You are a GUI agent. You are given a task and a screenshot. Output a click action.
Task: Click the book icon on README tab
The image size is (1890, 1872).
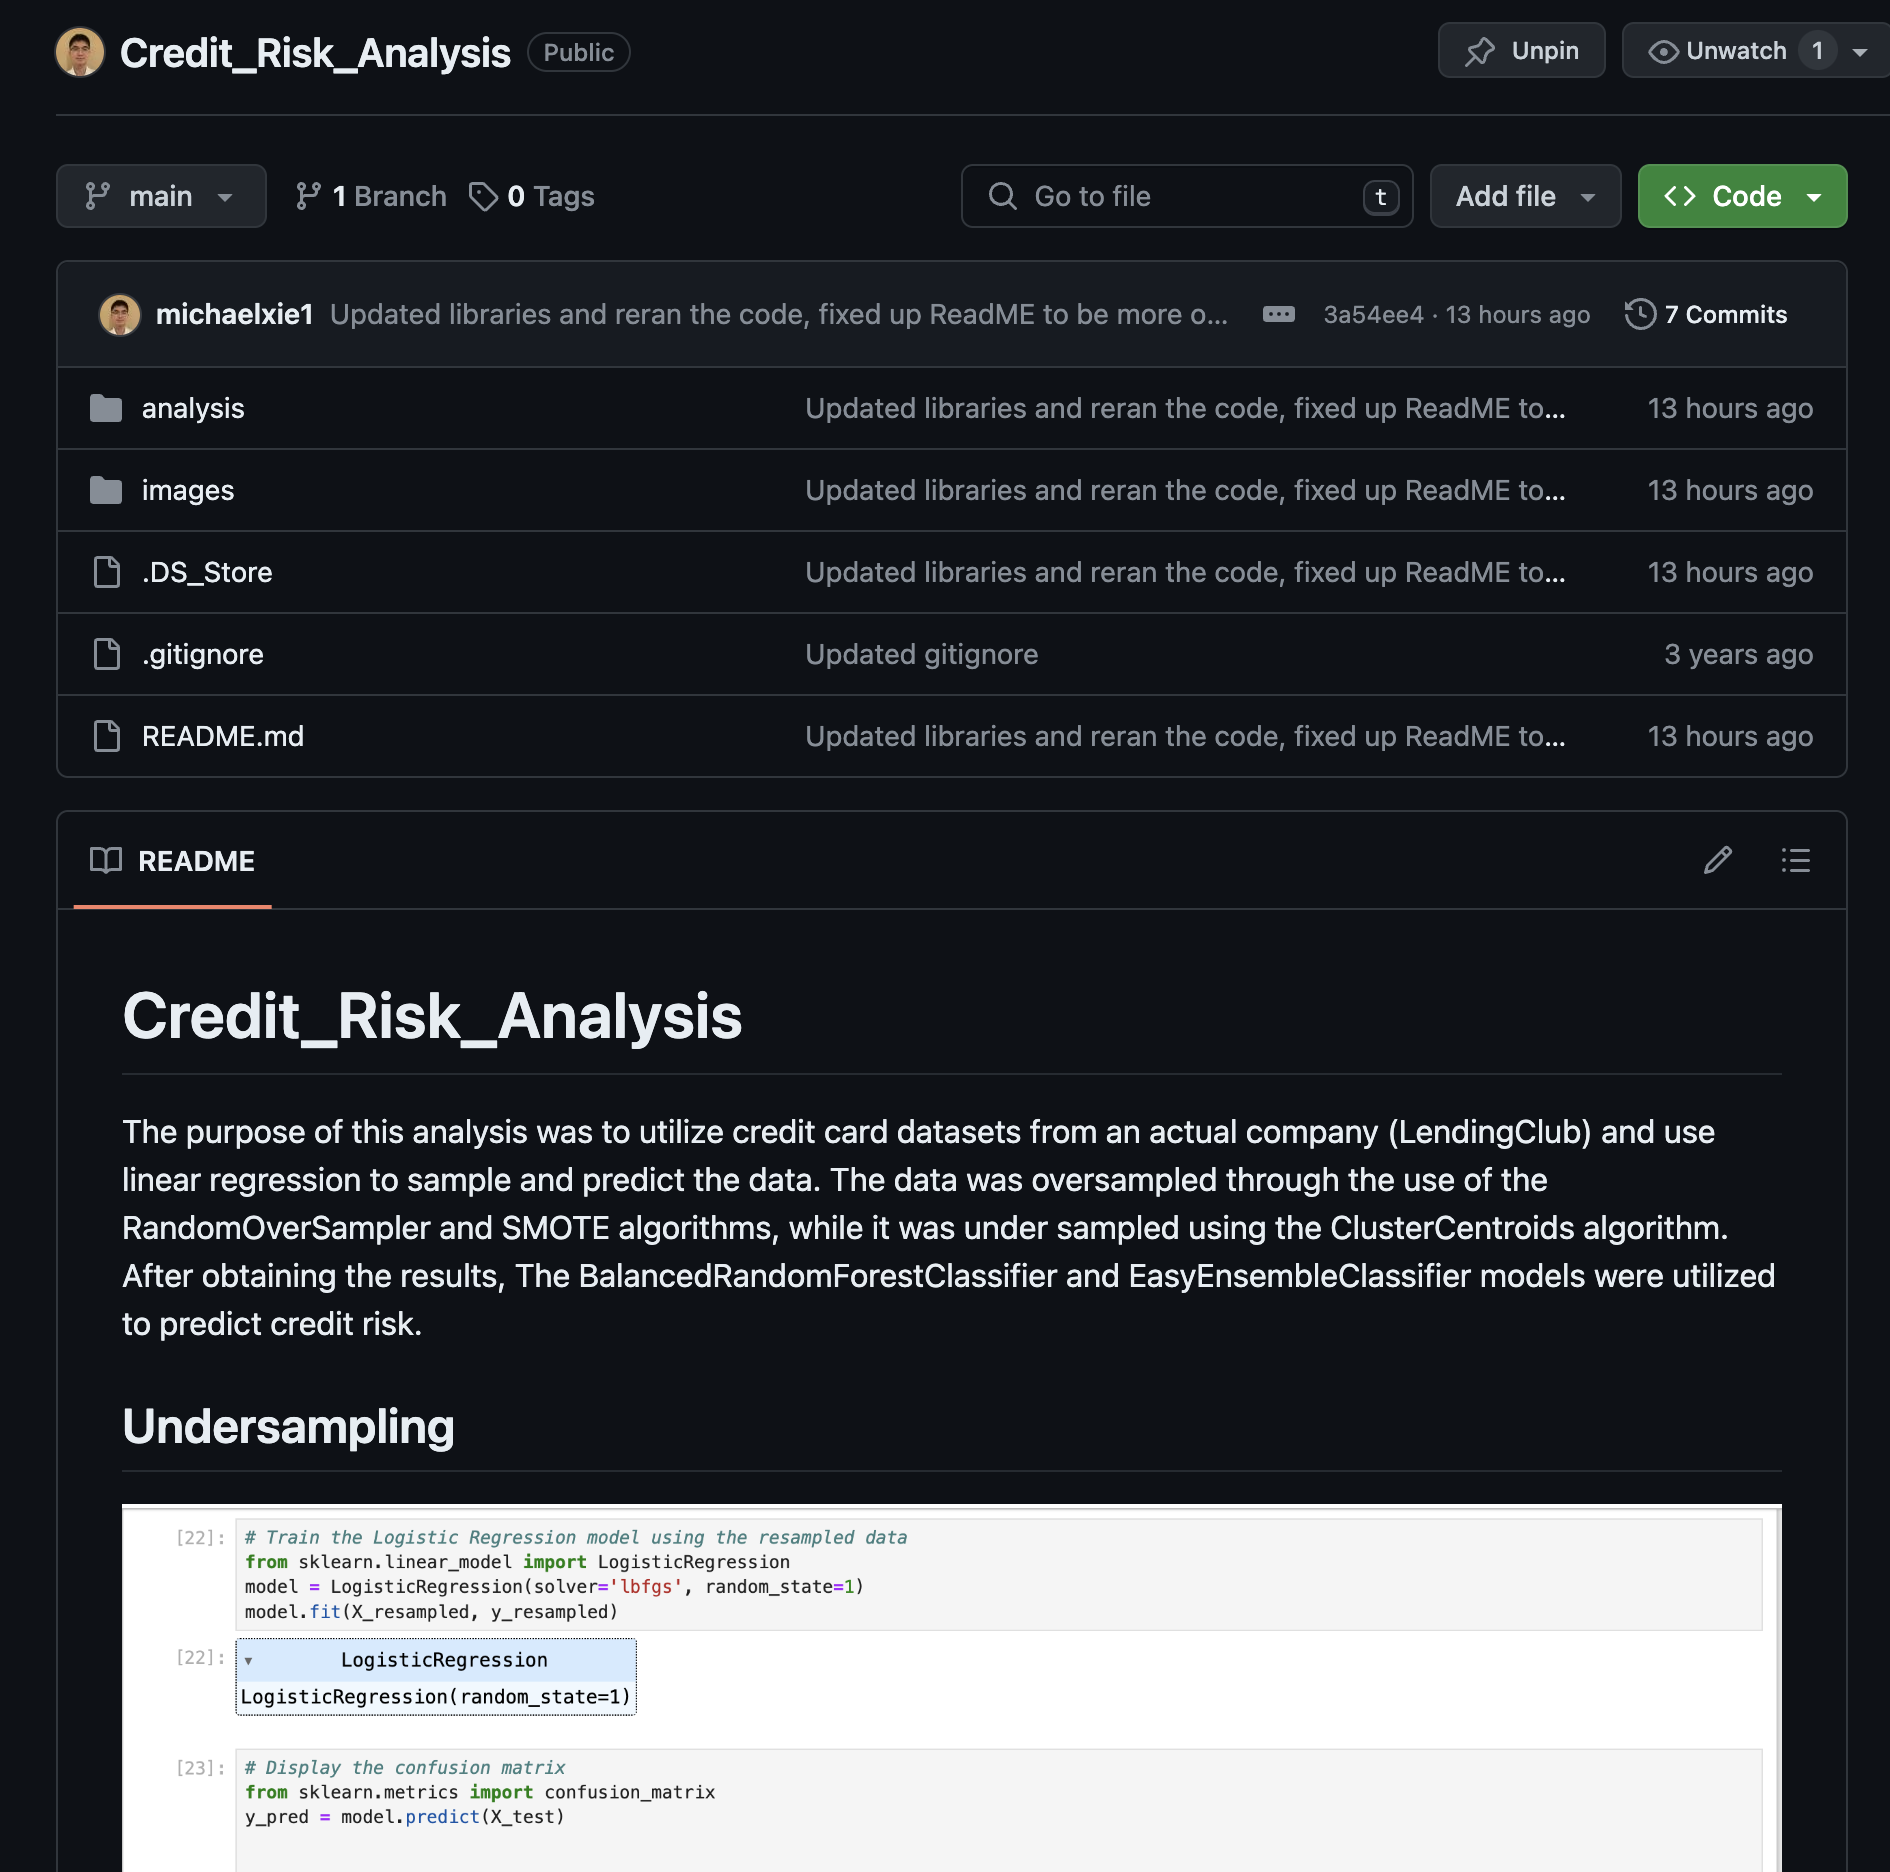click(x=106, y=861)
